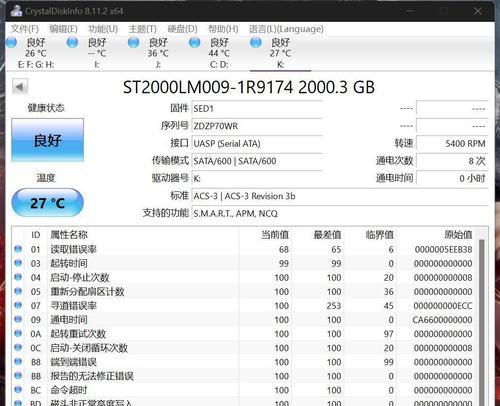Click the 转速 field showing 5400 RPM

(452, 144)
